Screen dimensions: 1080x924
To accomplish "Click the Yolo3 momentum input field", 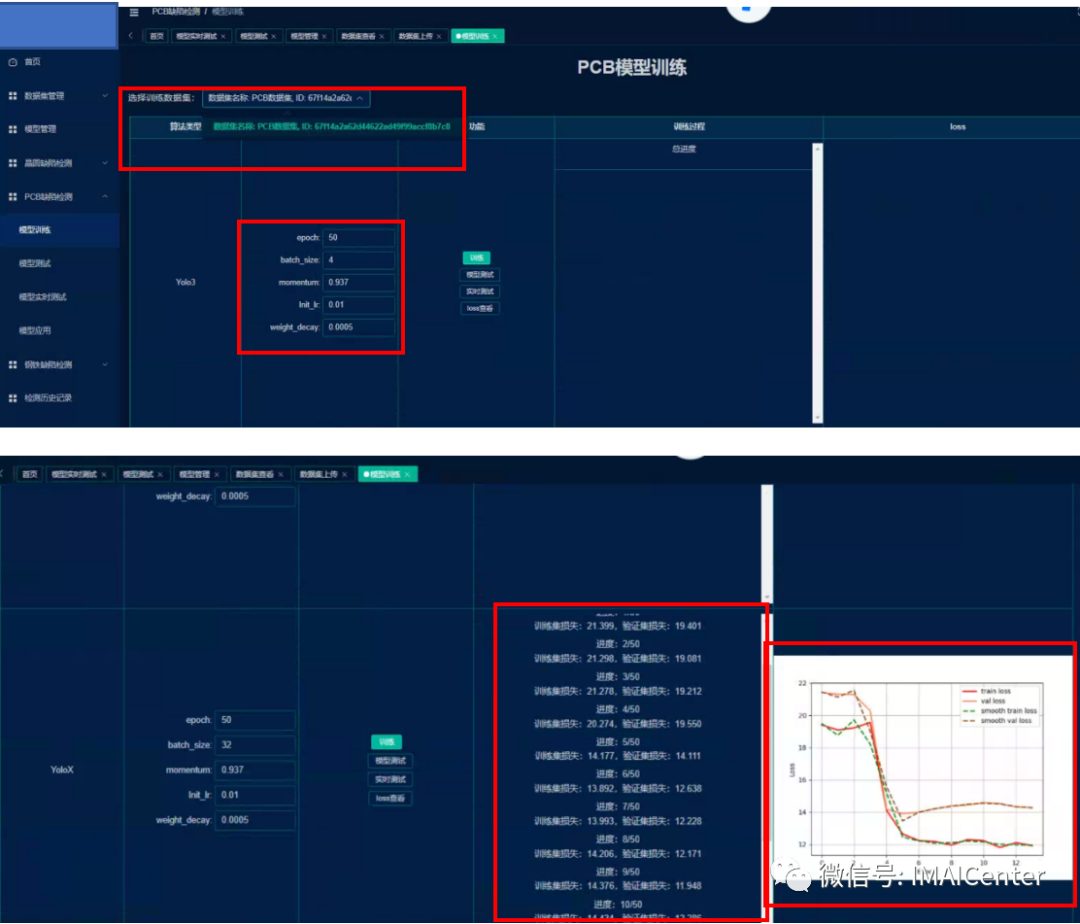I will [x=359, y=282].
